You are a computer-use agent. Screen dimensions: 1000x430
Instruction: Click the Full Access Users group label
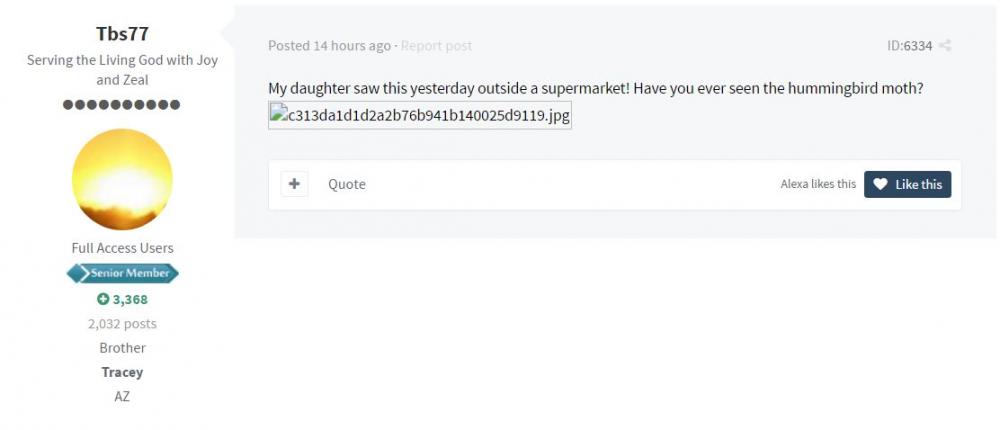point(122,248)
